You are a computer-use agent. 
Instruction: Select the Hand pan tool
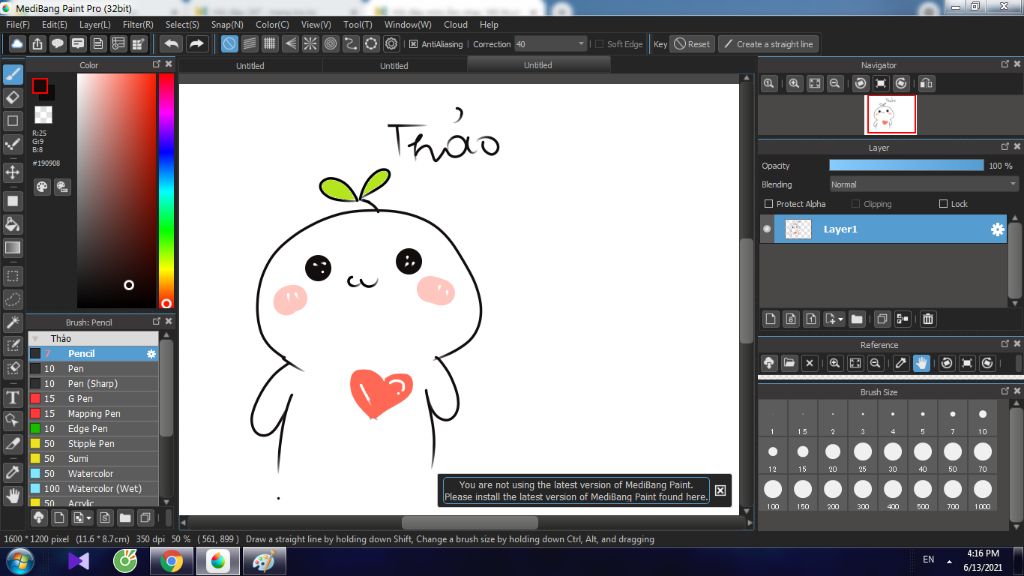13,496
